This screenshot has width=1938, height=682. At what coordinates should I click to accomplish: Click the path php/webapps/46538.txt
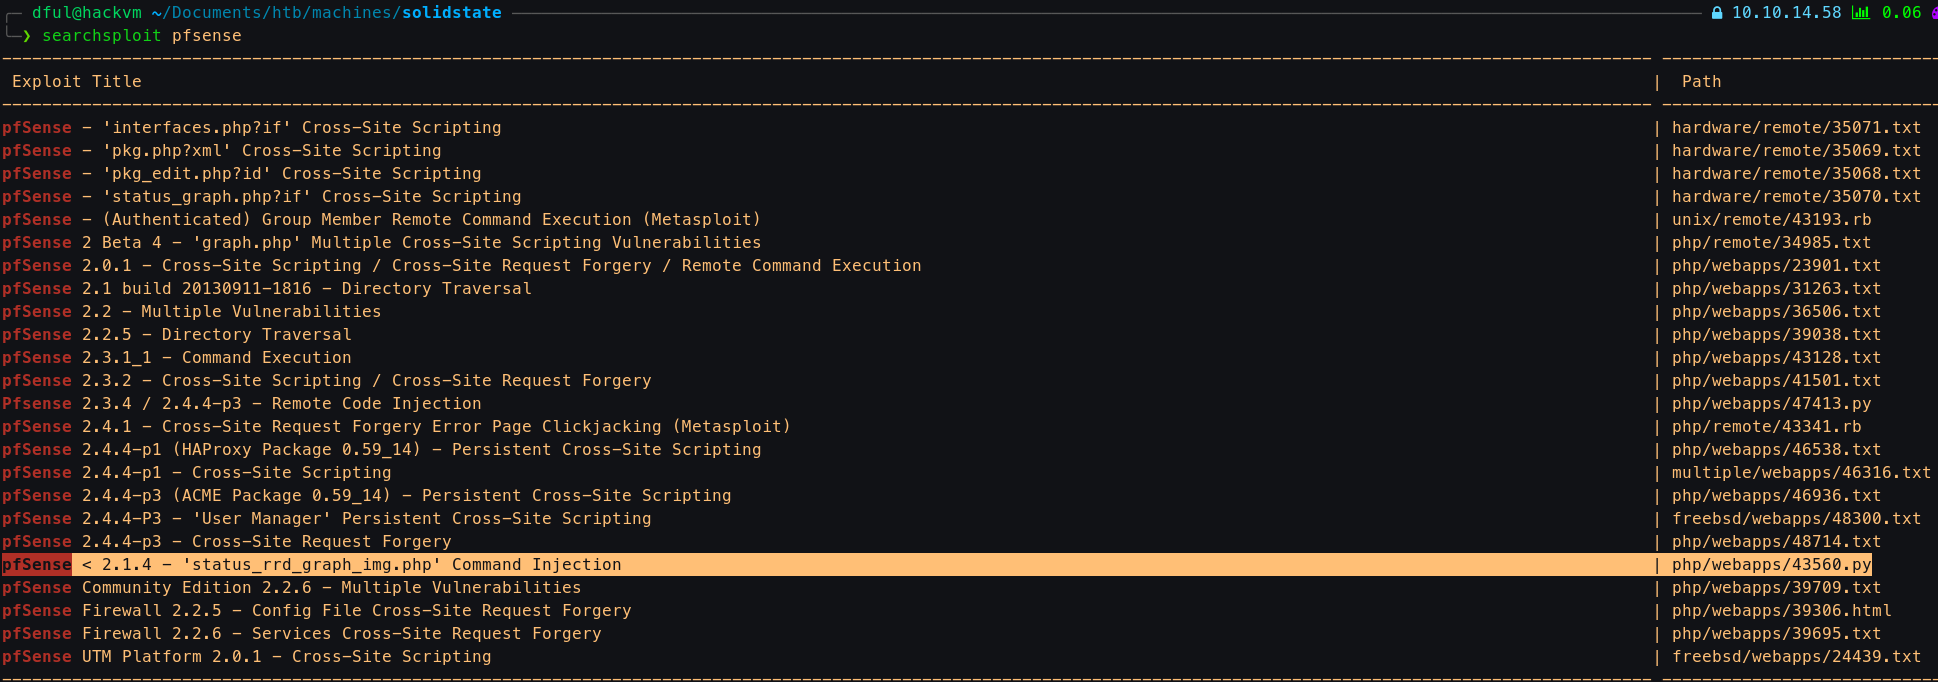click(1777, 450)
